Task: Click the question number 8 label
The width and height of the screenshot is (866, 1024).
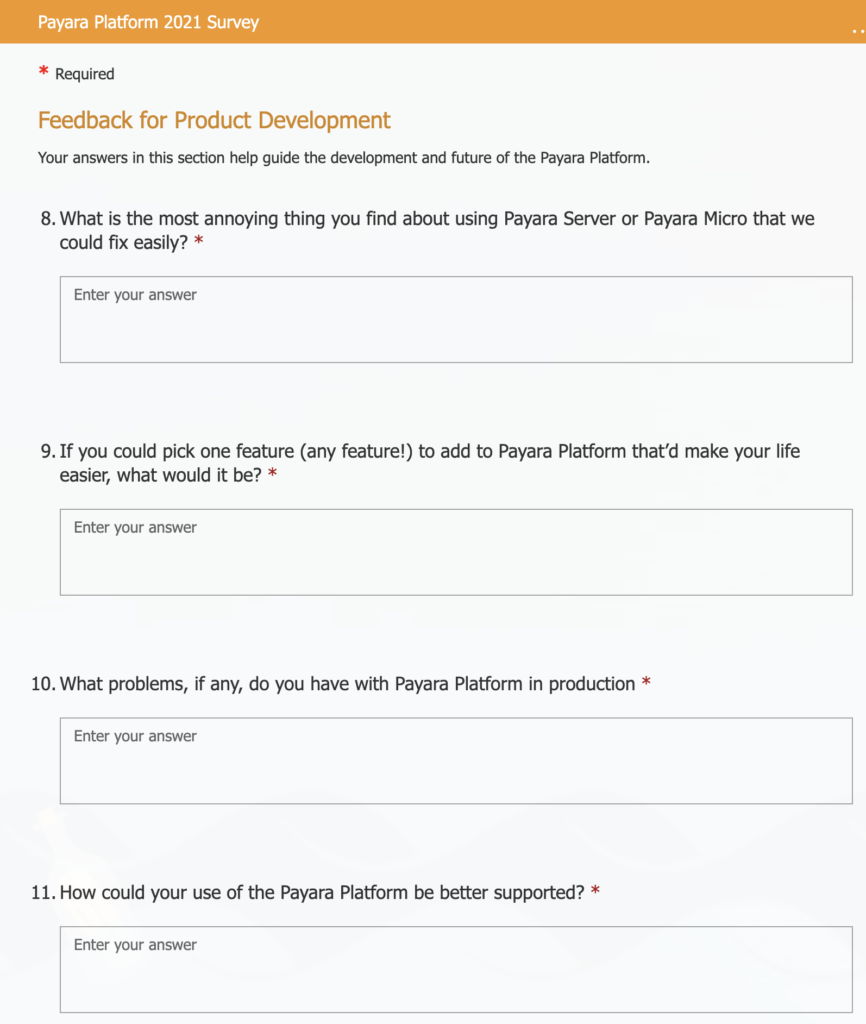Action: pos(48,219)
